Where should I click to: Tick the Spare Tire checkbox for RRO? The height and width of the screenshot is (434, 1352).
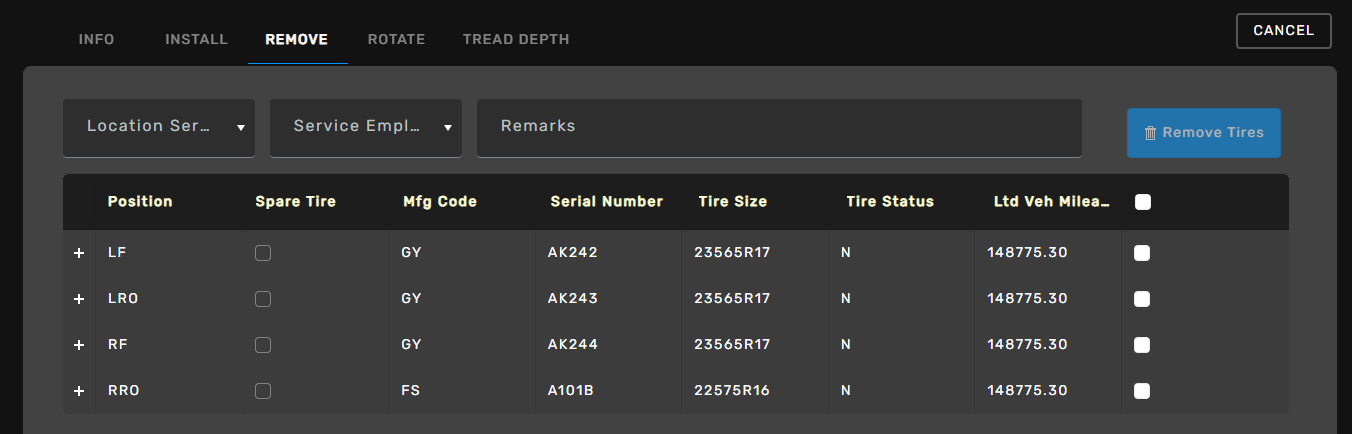pyautogui.click(x=263, y=391)
